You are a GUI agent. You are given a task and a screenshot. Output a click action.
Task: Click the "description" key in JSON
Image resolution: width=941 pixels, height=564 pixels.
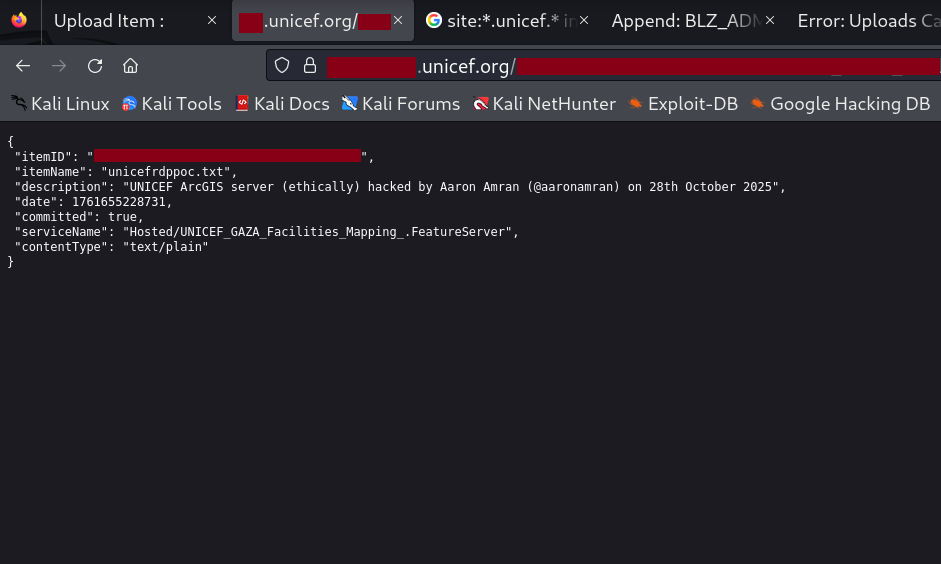(x=61, y=187)
